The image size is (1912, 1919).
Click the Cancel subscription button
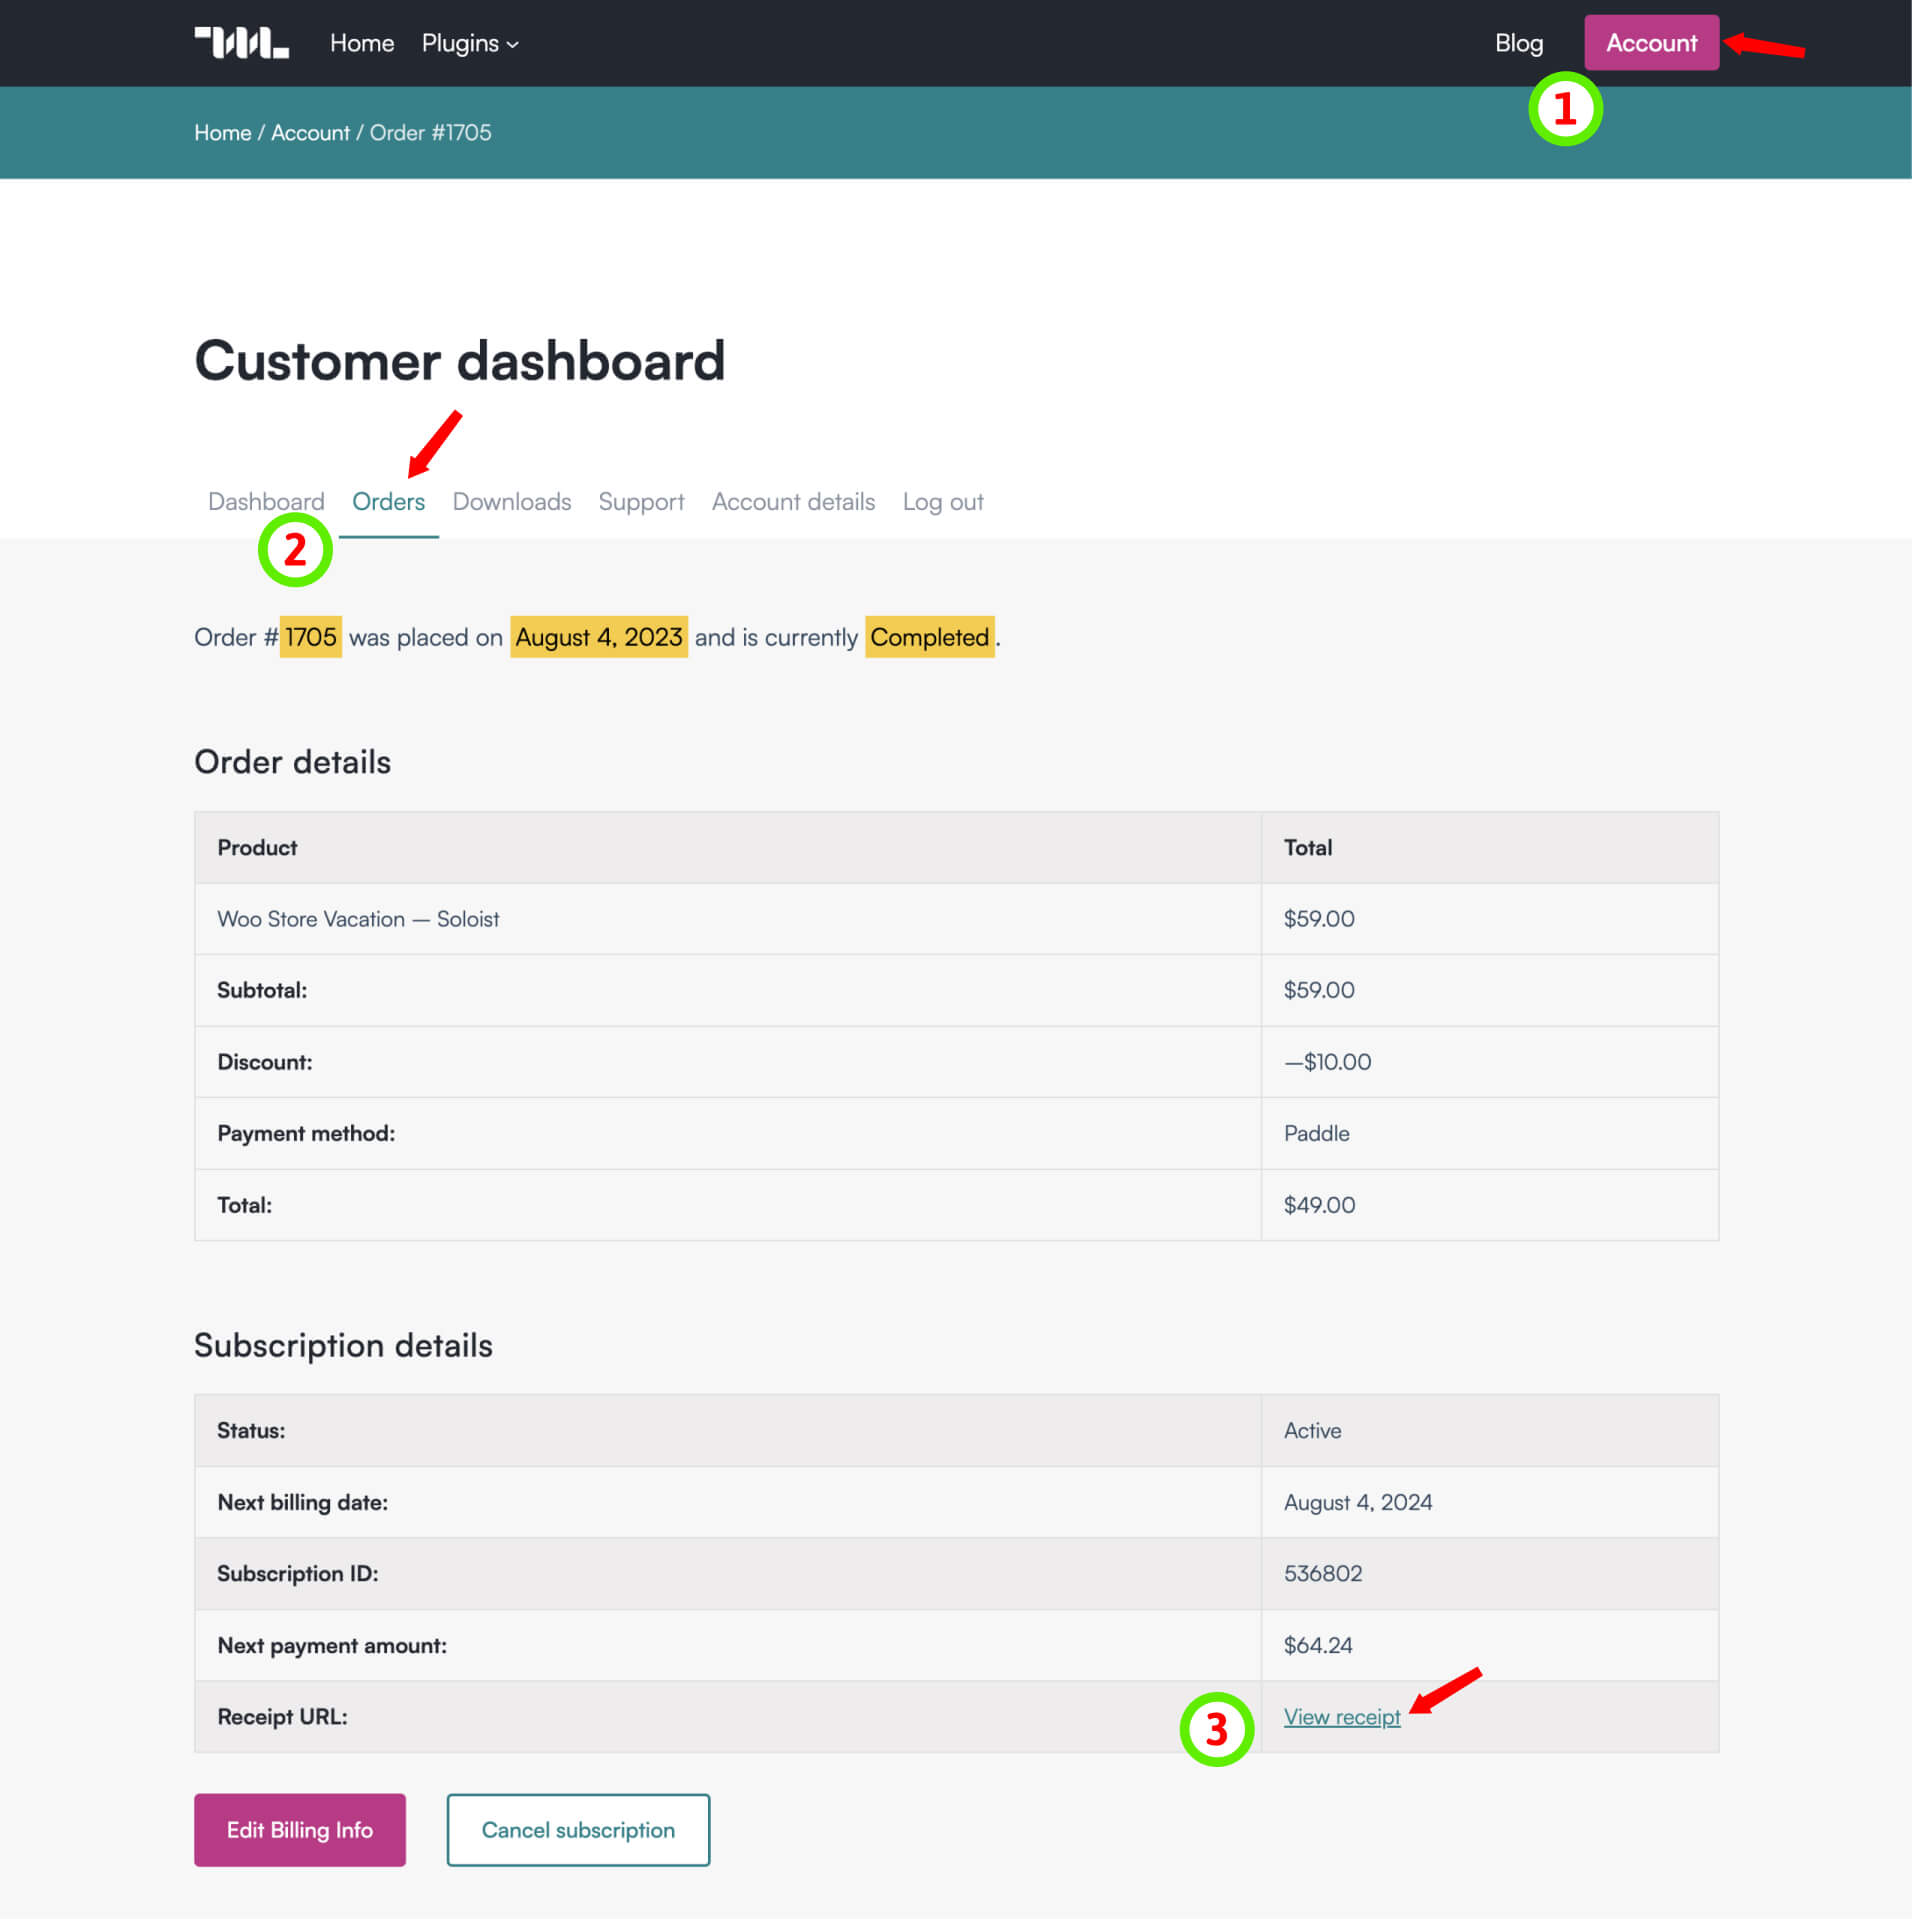(578, 1830)
